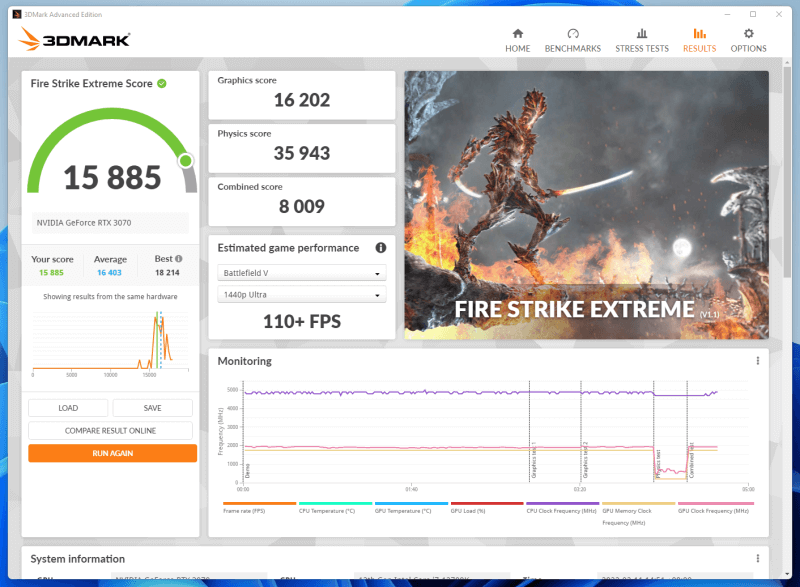Open System information three-dot menu
The width and height of the screenshot is (800, 587).
pyautogui.click(x=758, y=558)
